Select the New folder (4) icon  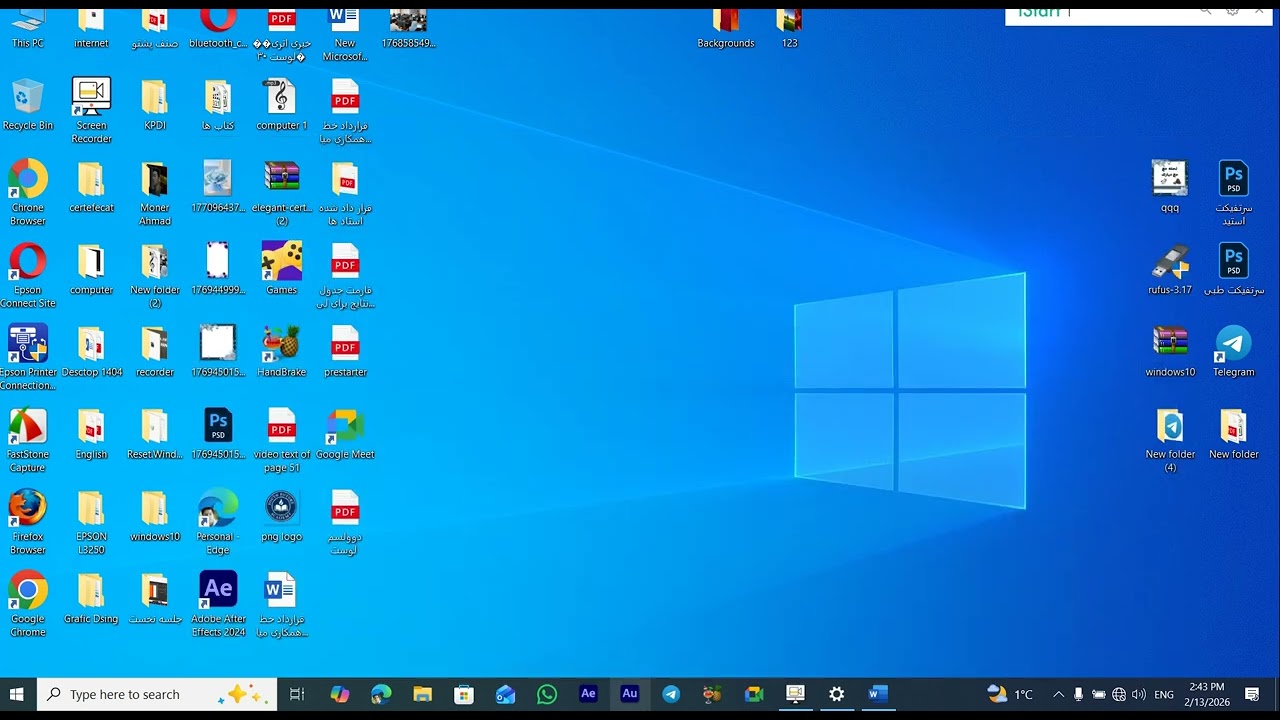(x=1170, y=440)
